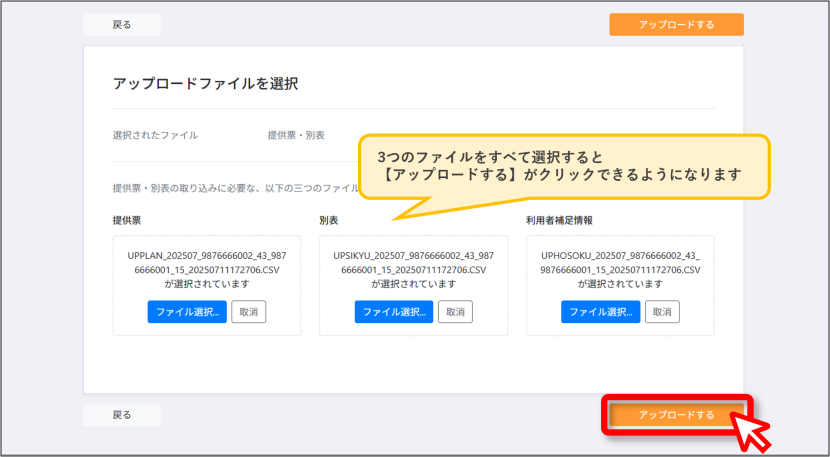Click the bottom highlighted アップロードする button
Viewport: 830px width, 457px height.
tap(676, 415)
